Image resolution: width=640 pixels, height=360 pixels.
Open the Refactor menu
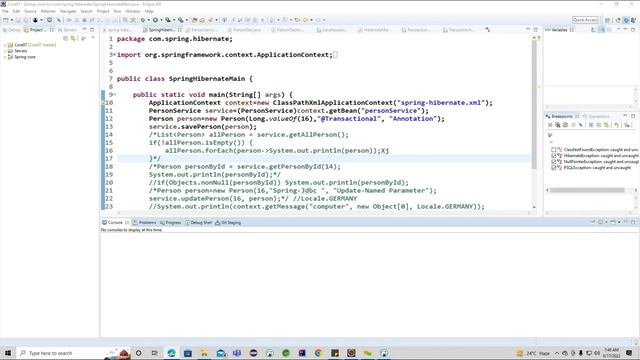[x=48, y=11]
